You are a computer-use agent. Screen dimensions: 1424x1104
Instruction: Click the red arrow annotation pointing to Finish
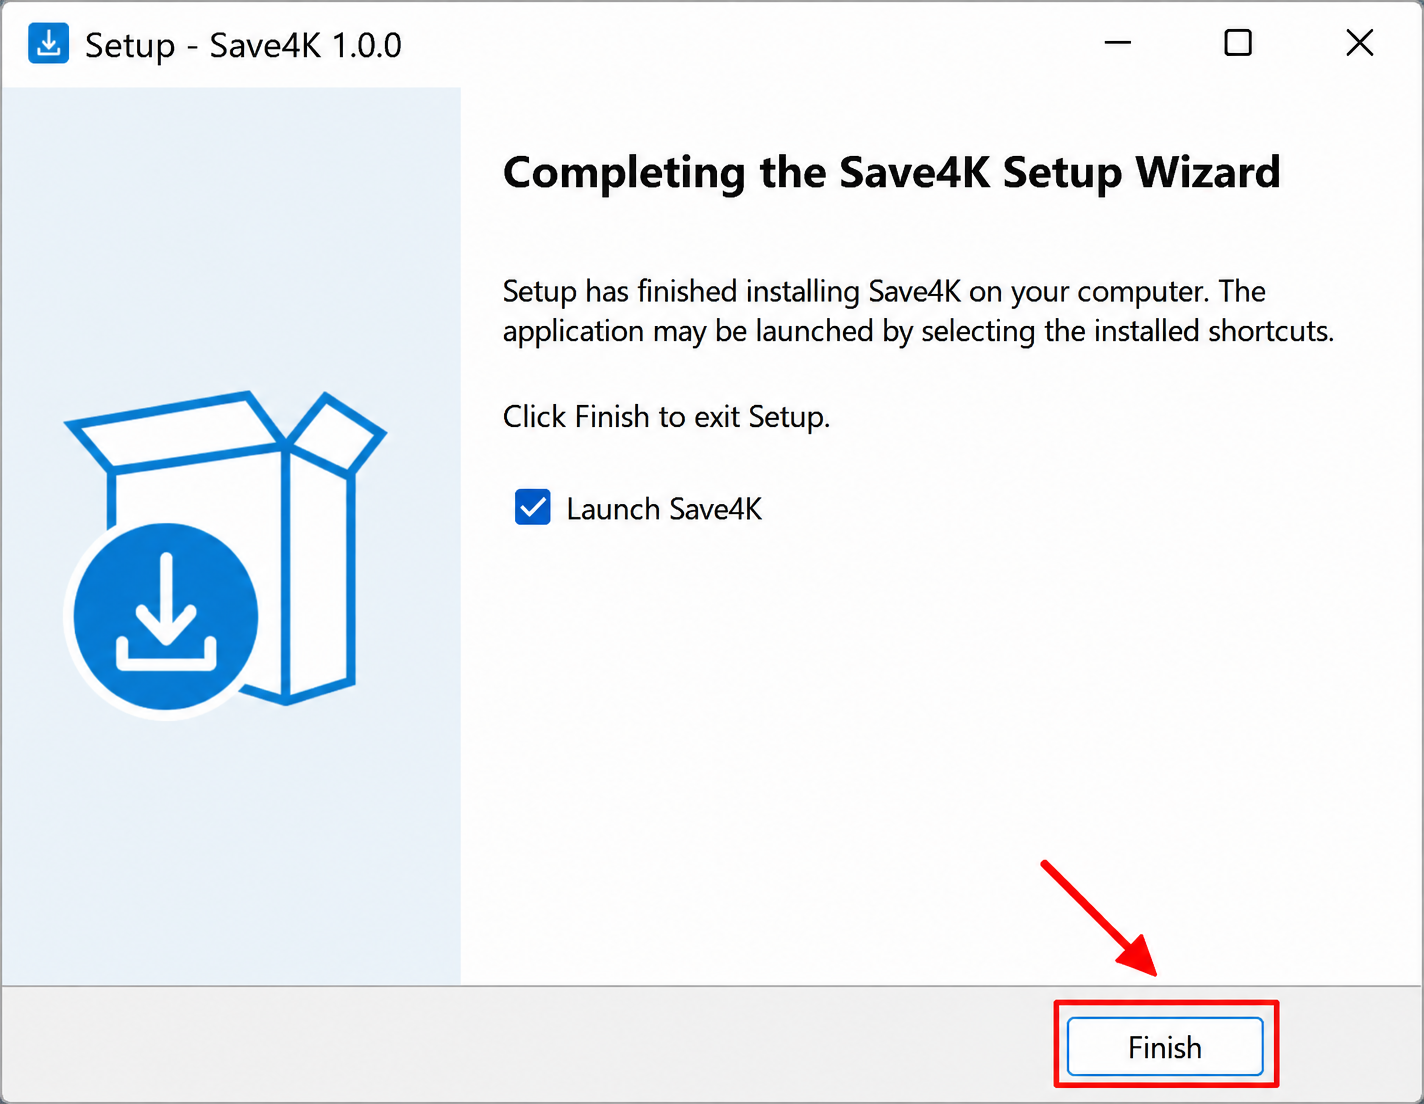click(x=1099, y=917)
